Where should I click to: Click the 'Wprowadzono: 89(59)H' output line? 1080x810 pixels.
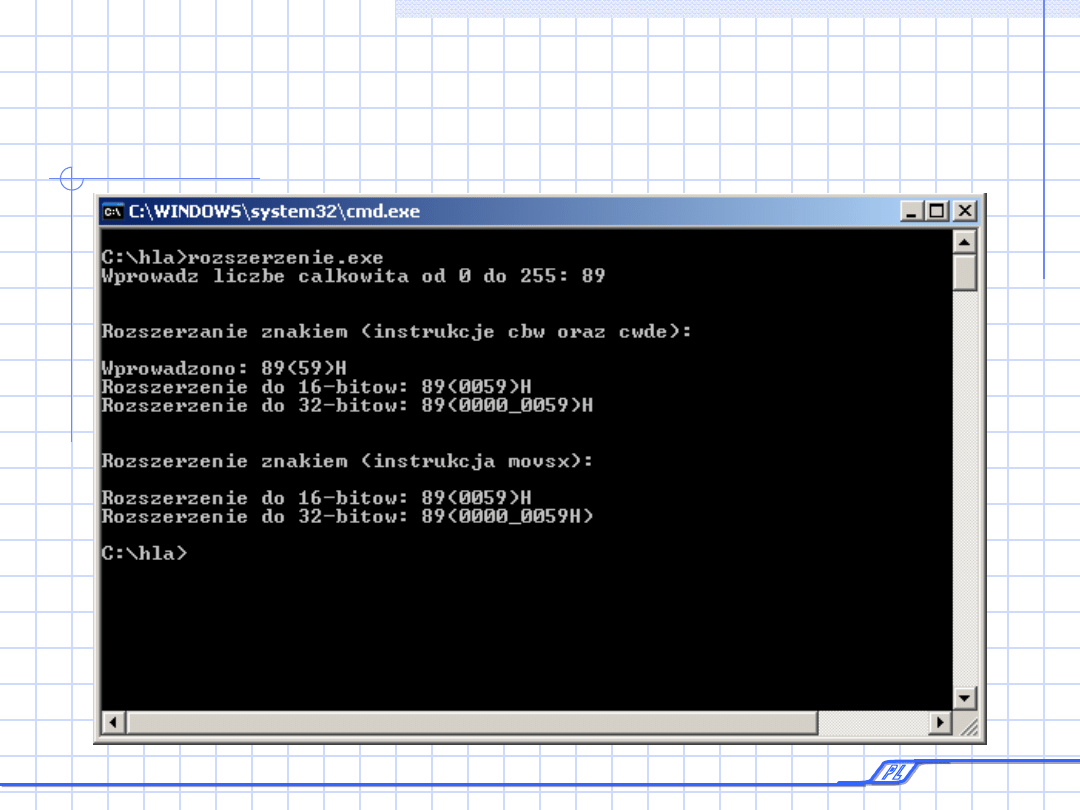[224, 368]
